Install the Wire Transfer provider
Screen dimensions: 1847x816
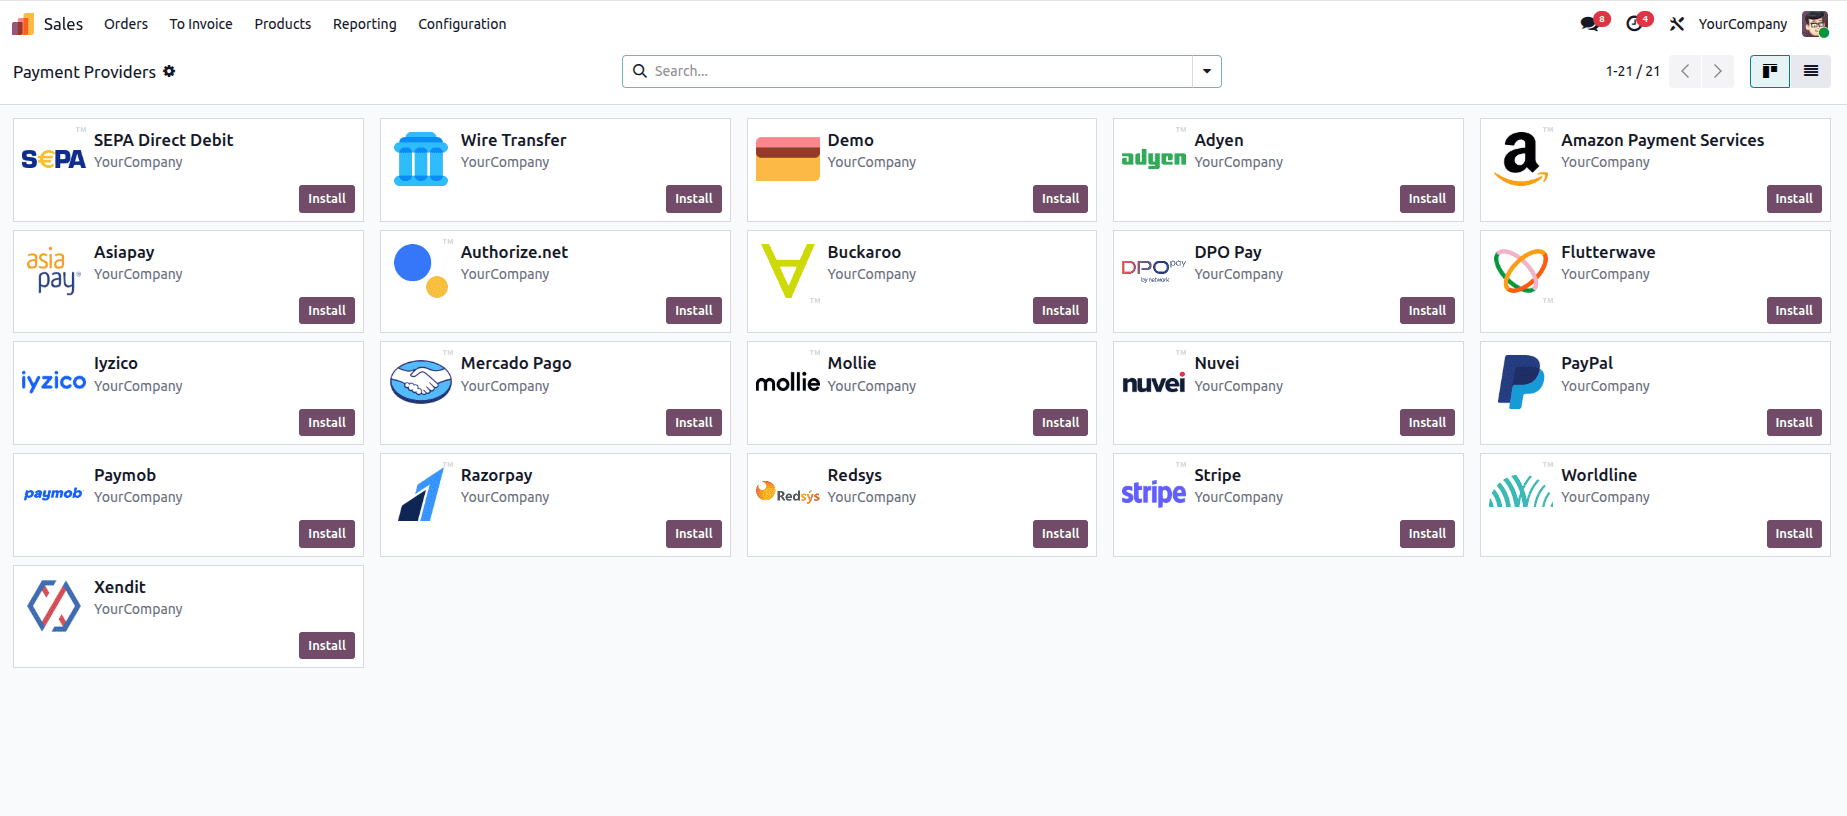click(x=694, y=199)
